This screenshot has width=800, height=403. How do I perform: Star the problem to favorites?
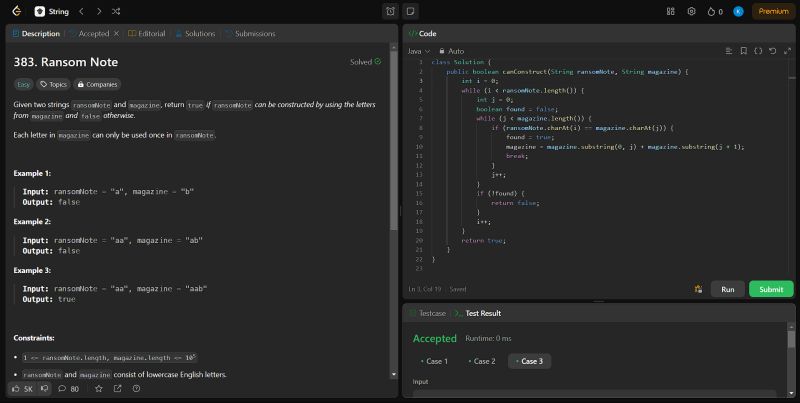click(x=98, y=388)
